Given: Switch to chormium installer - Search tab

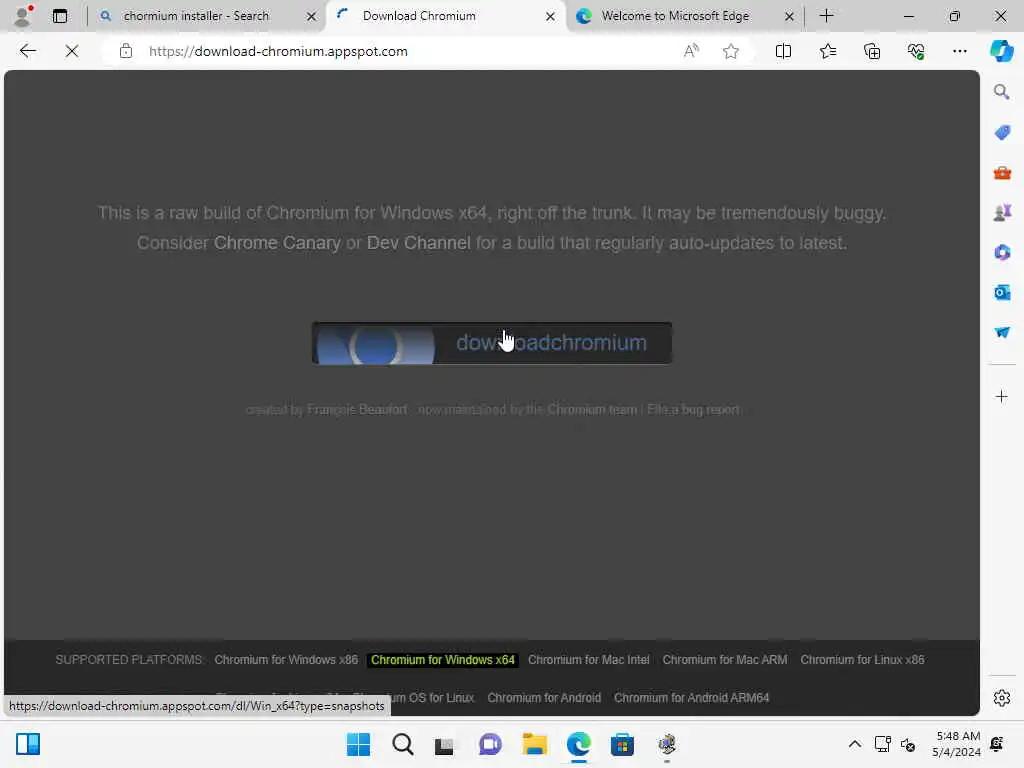Looking at the screenshot, I should tap(196, 16).
